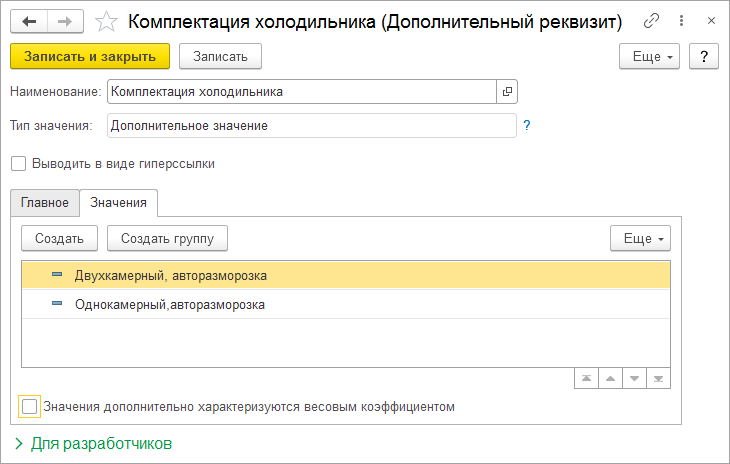
Task: Move value to top of list
Action: pos(586,378)
